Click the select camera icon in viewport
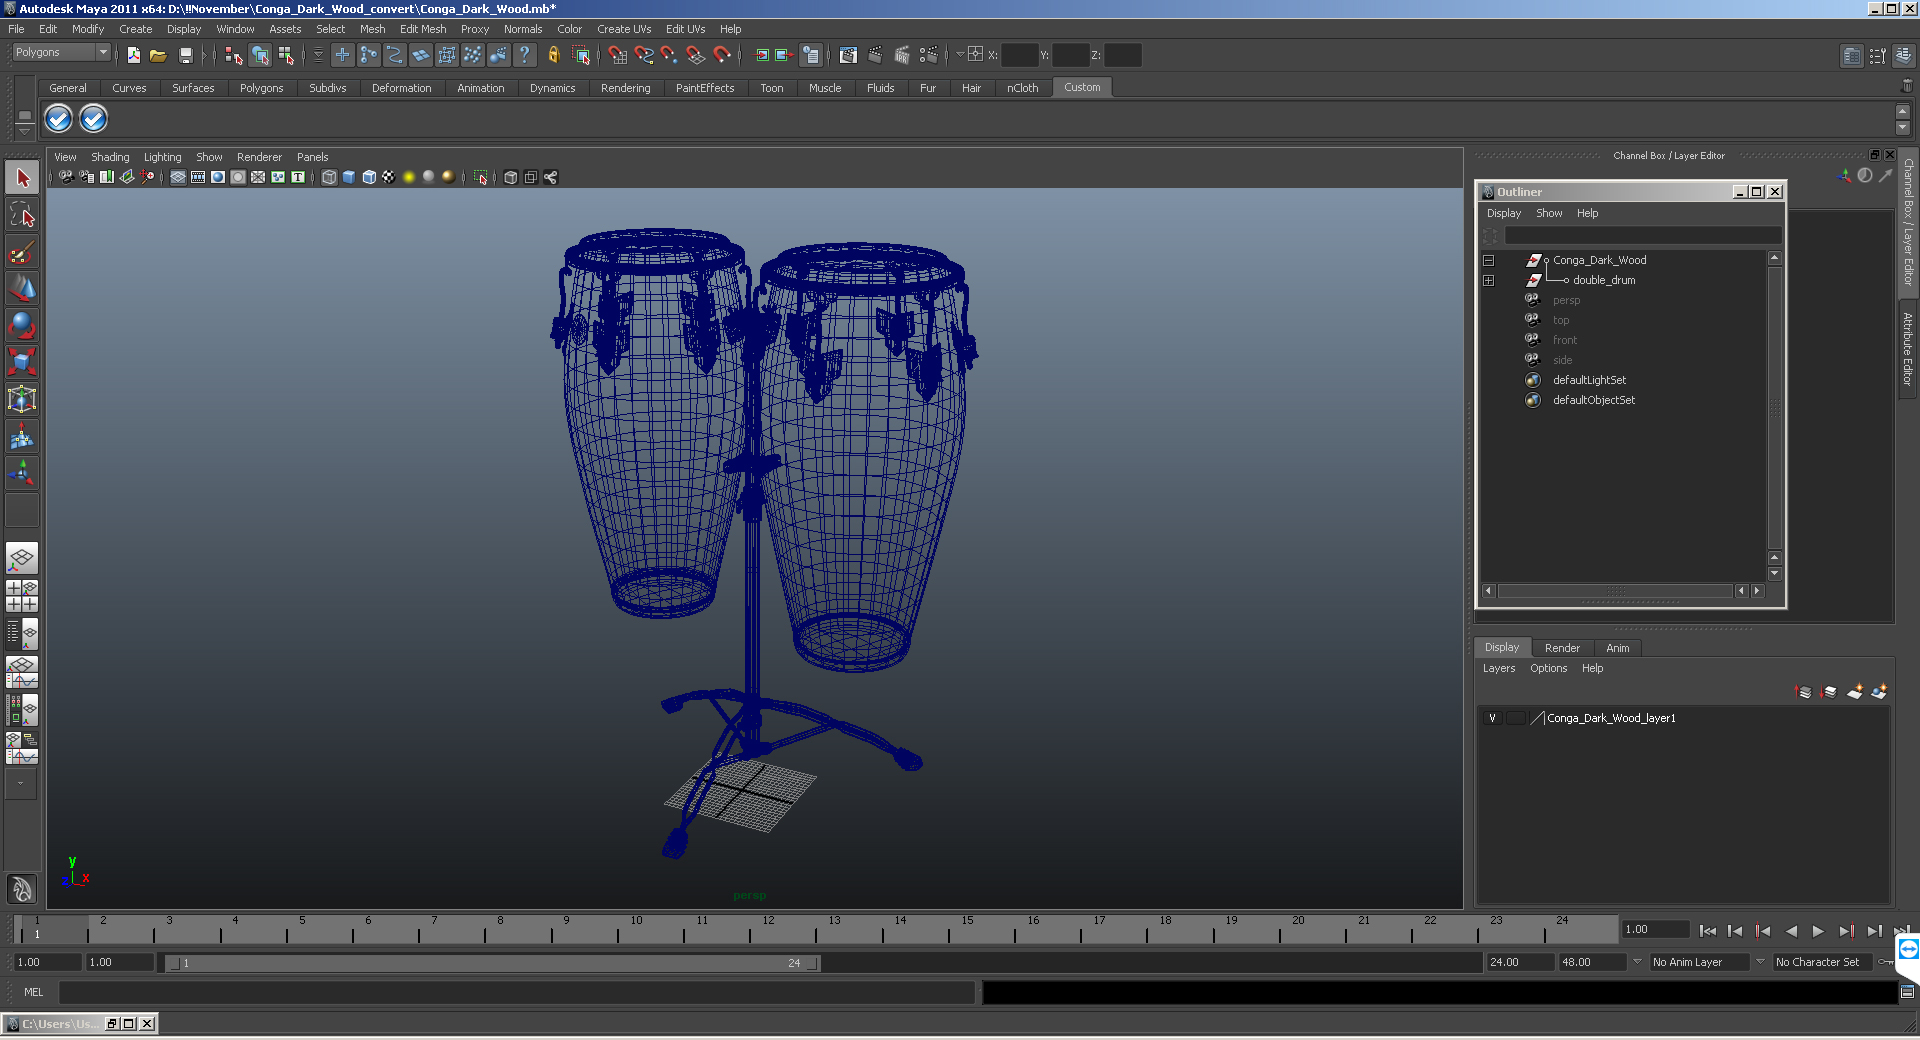The image size is (1920, 1040). pos(66,177)
